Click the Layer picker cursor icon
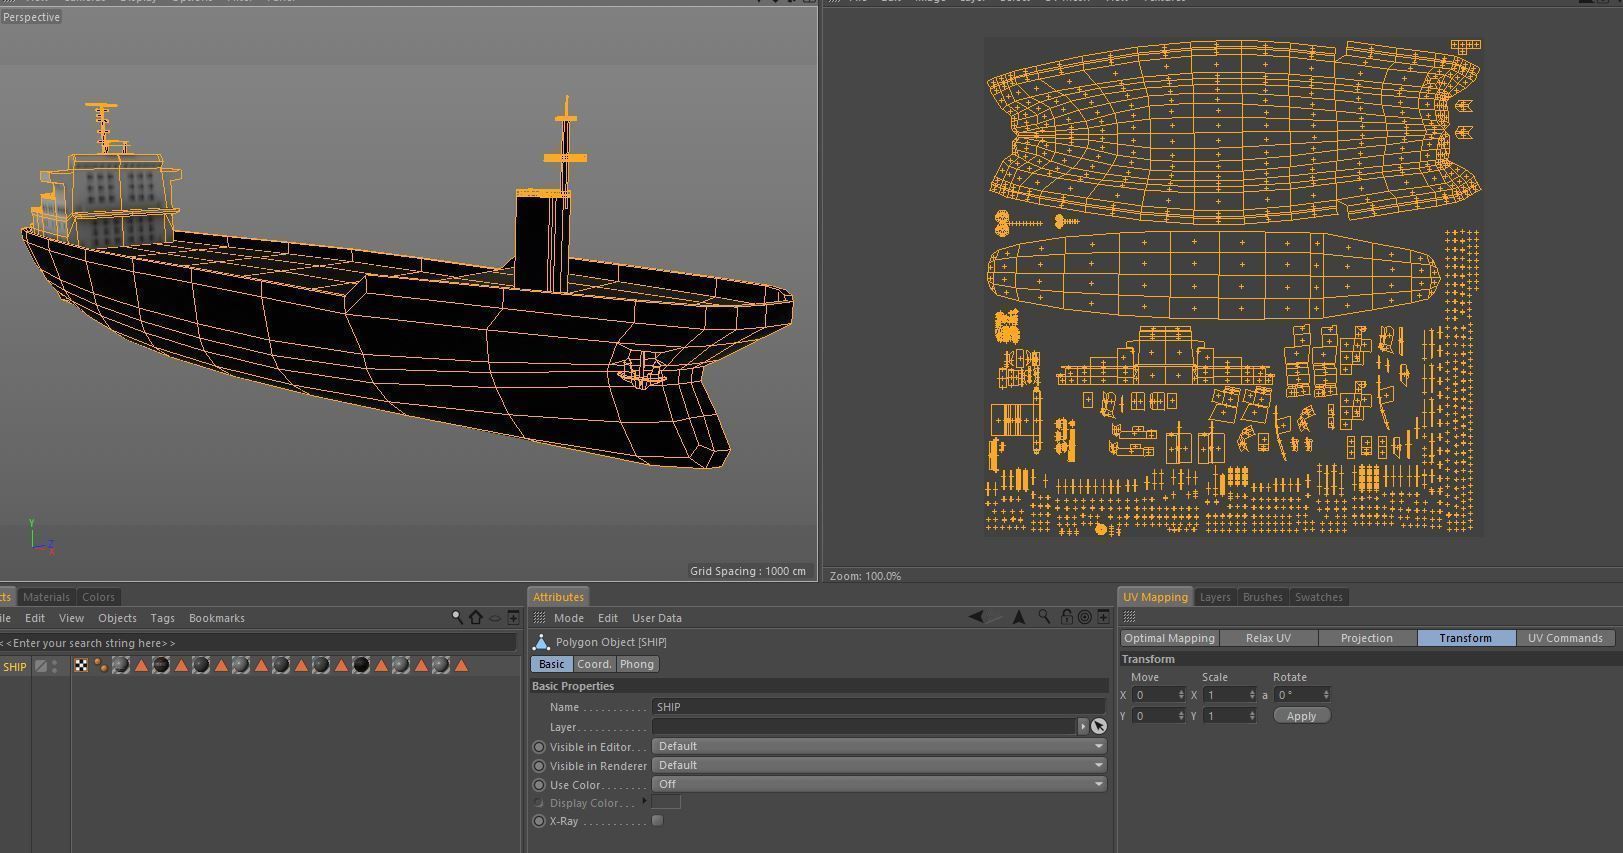The width and height of the screenshot is (1623, 853). [1099, 726]
